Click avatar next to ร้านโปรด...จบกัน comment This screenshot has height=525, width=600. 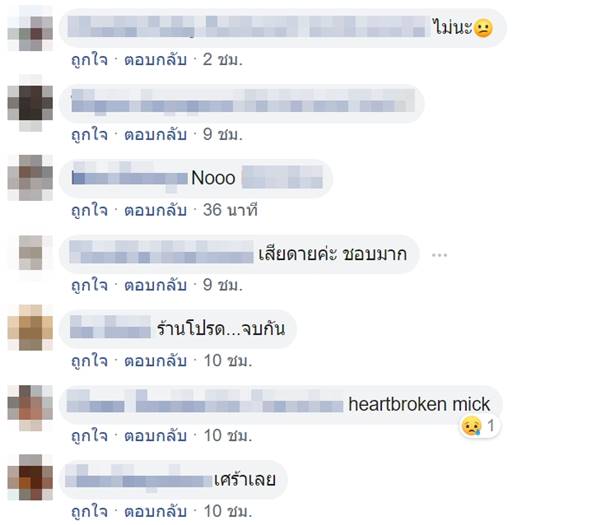30,328
